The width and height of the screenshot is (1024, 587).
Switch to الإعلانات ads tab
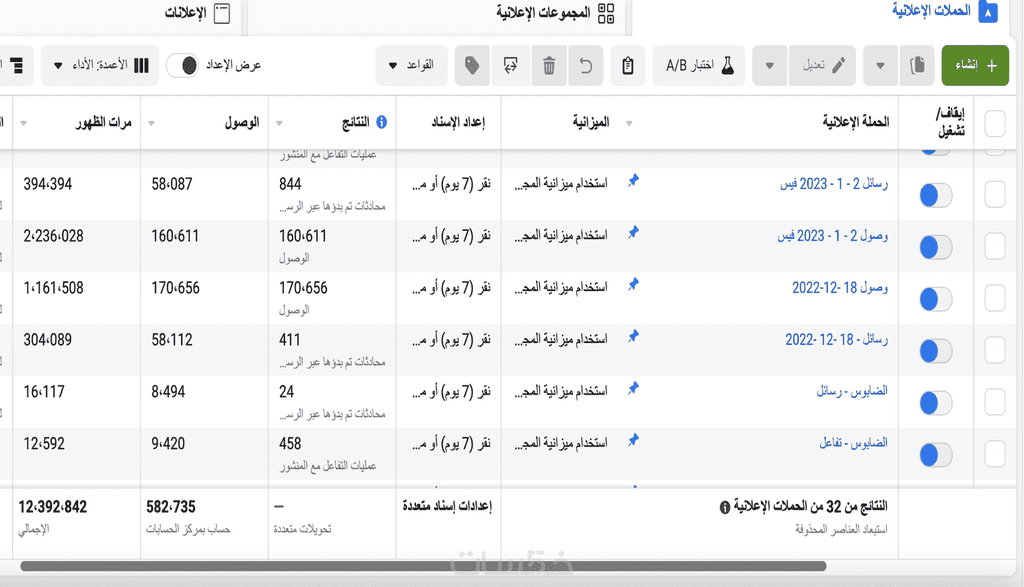click(x=197, y=13)
